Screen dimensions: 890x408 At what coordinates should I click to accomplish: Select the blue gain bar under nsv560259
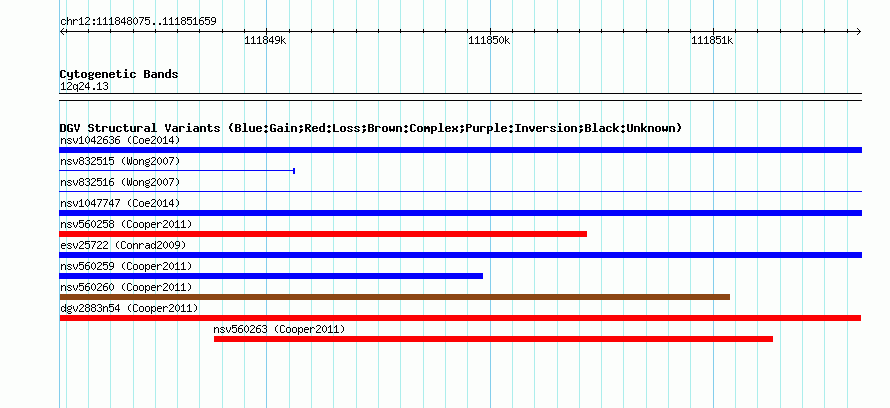271,276
